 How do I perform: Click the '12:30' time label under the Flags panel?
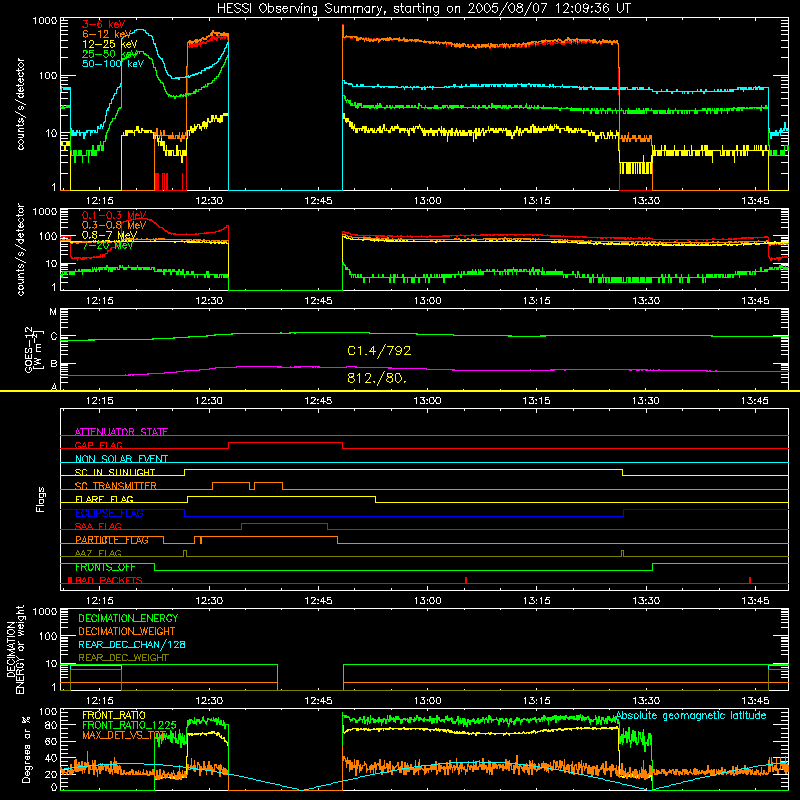[209, 601]
